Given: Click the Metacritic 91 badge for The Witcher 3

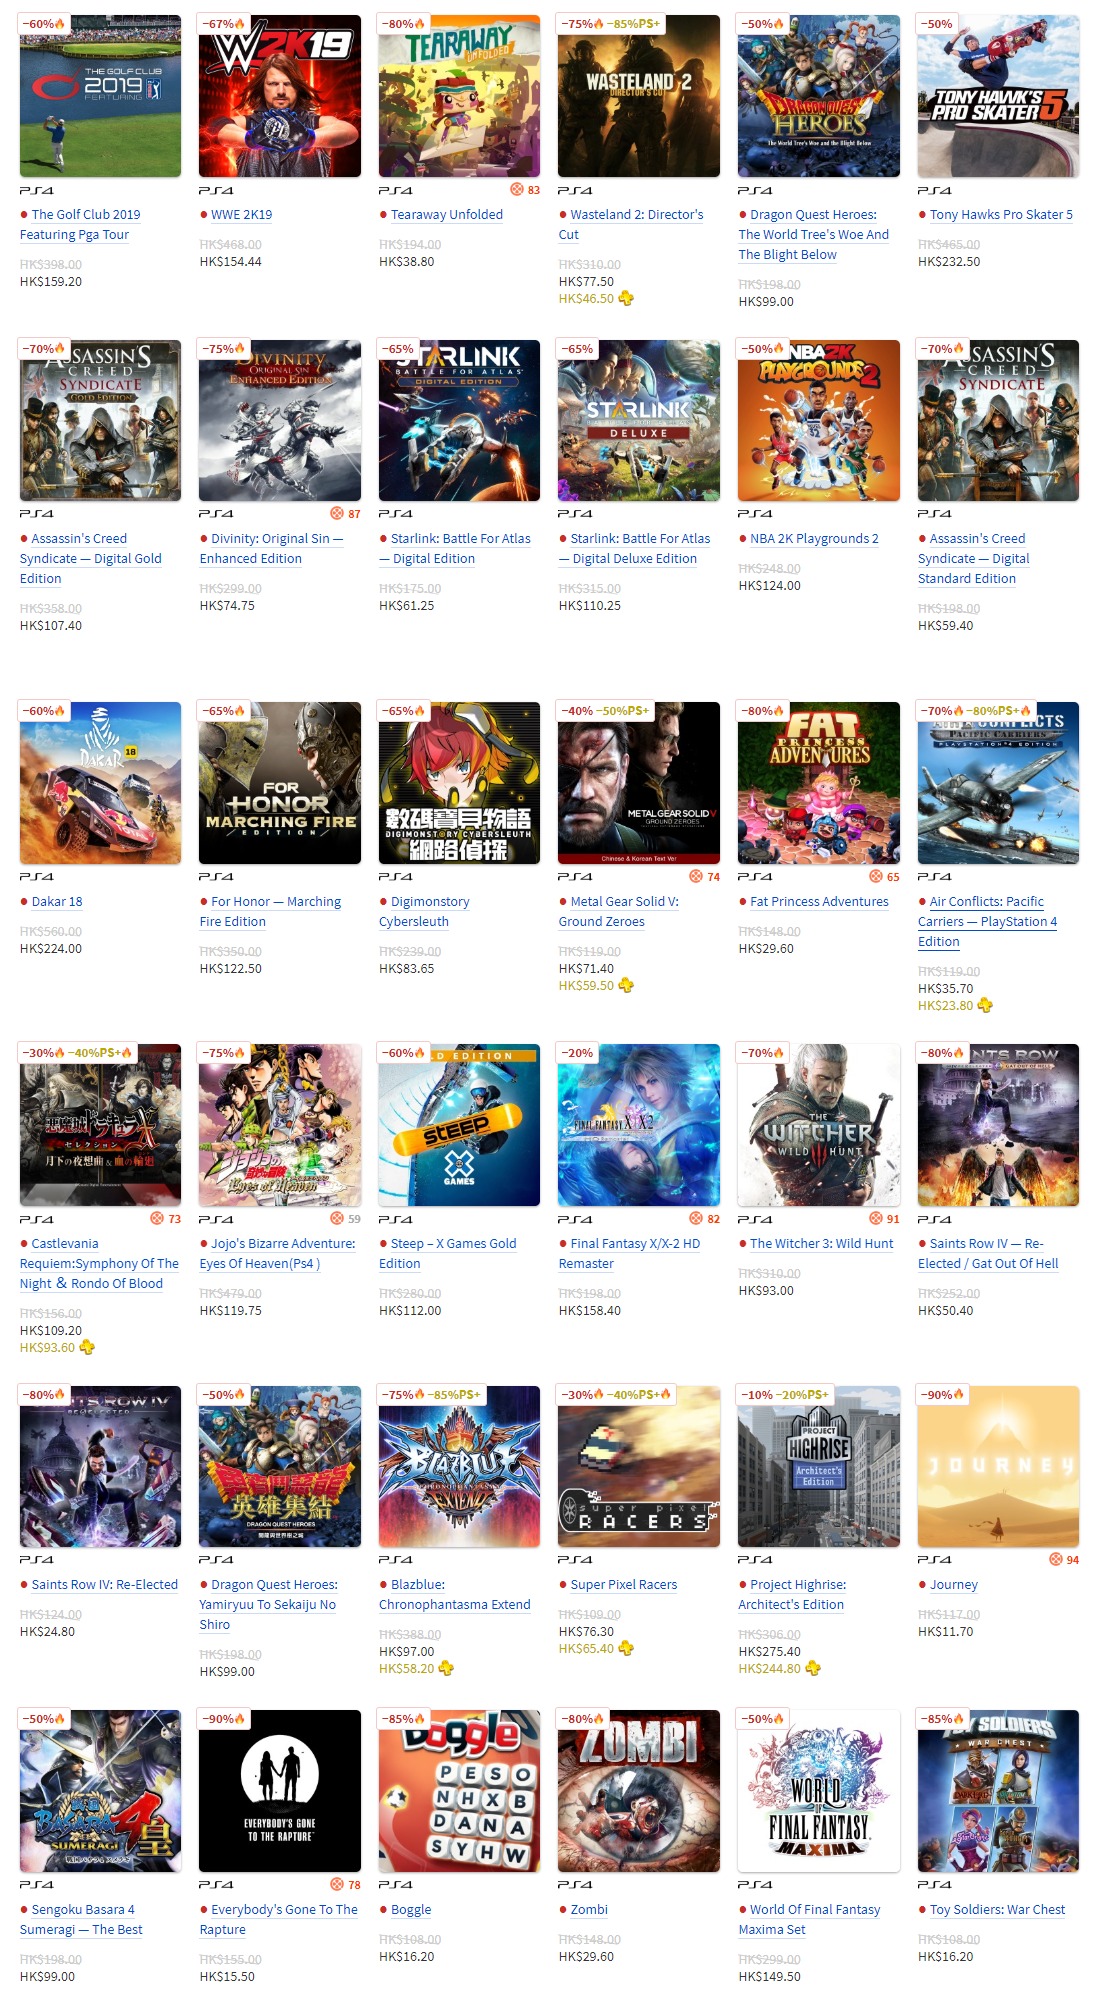Looking at the screenshot, I should [885, 1219].
